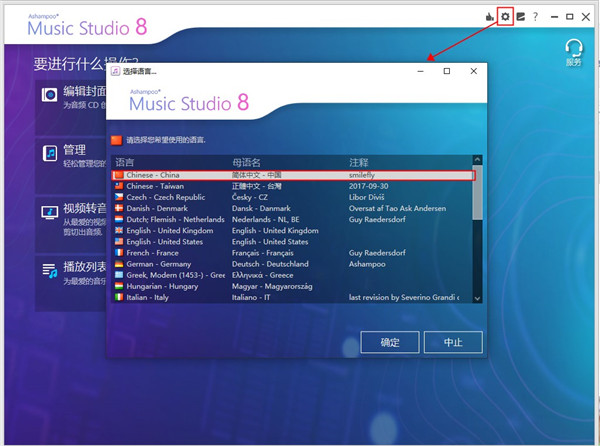The width and height of the screenshot is (600, 446).
Task: Minimize the main Music Studio window
Action: pos(554,17)
